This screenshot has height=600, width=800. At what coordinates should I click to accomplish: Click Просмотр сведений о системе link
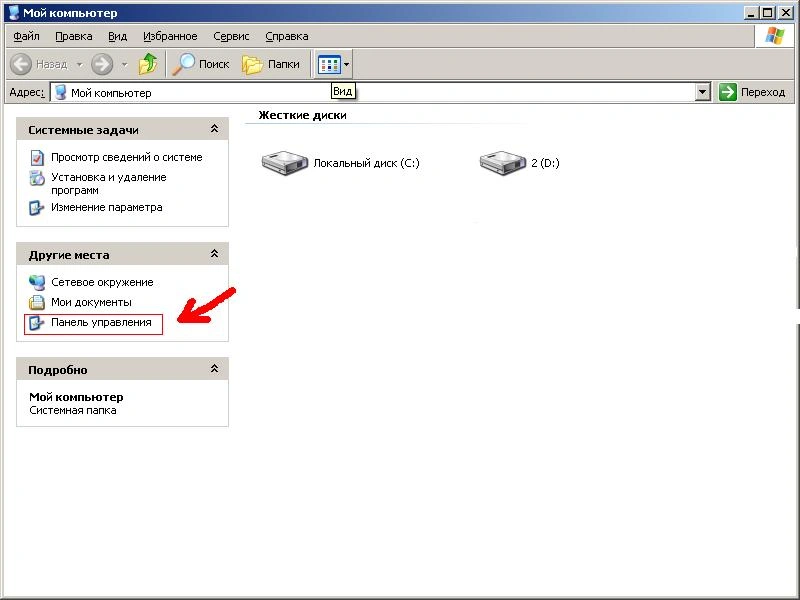coord(126,157)
